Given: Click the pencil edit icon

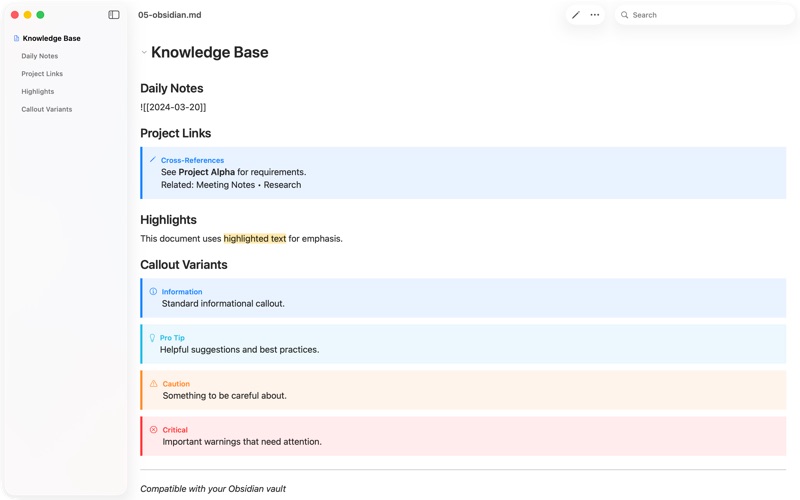Looking at the screenshot, I should coord(576,15).
